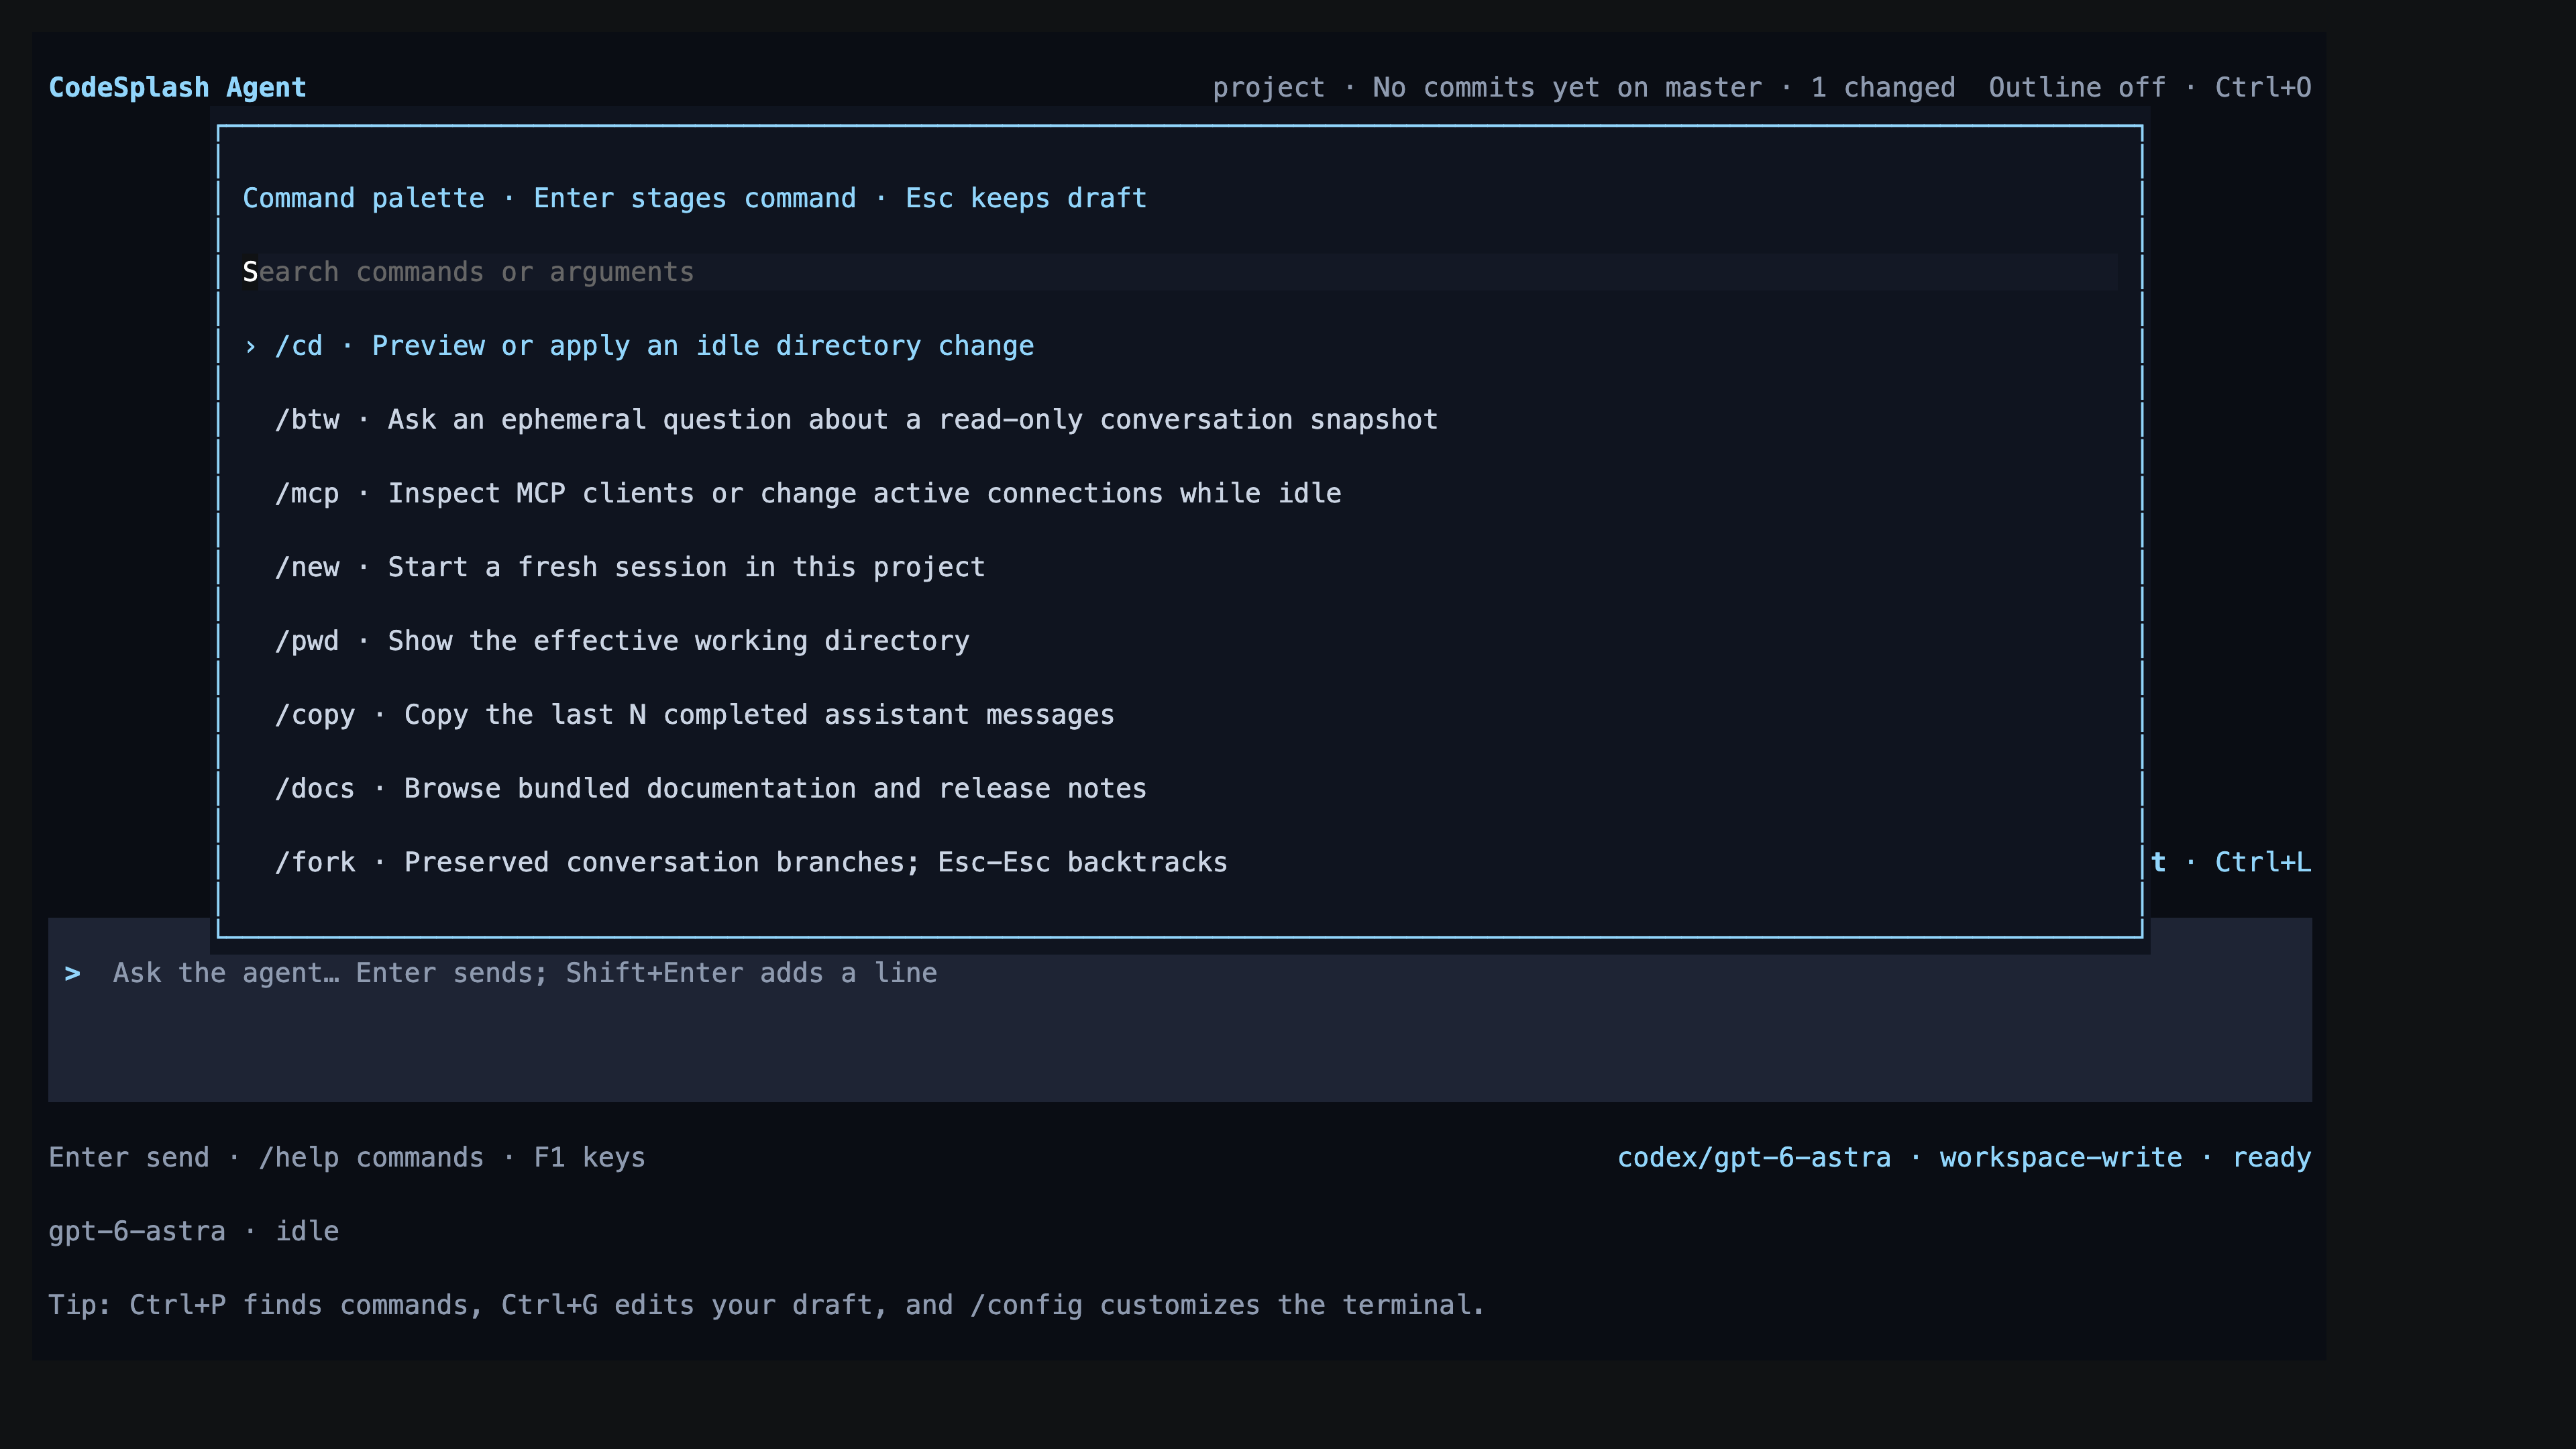
Task: Choose the /copy assistant messages command
Action: [x=1179, y=715]
